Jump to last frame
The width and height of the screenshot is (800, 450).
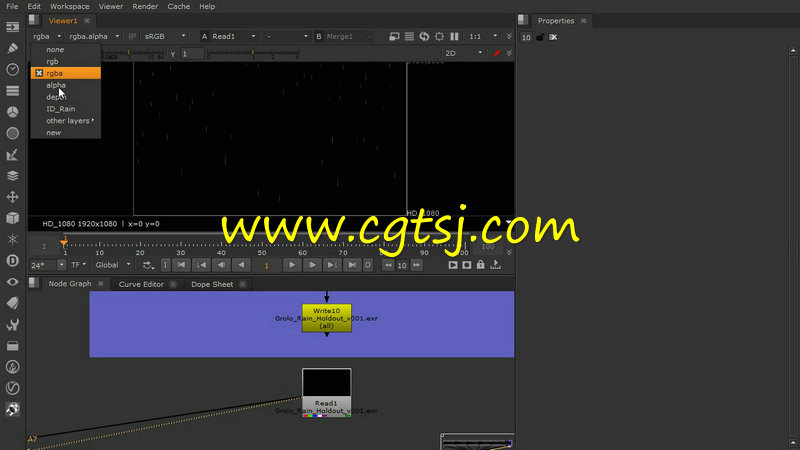pyautogui.click(x=352, y=265)
